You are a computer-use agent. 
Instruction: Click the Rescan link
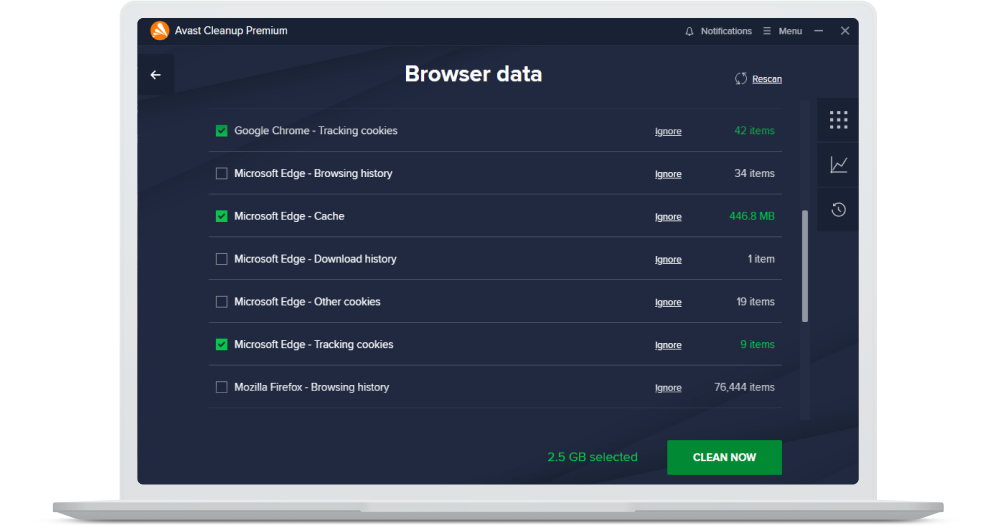767,79
